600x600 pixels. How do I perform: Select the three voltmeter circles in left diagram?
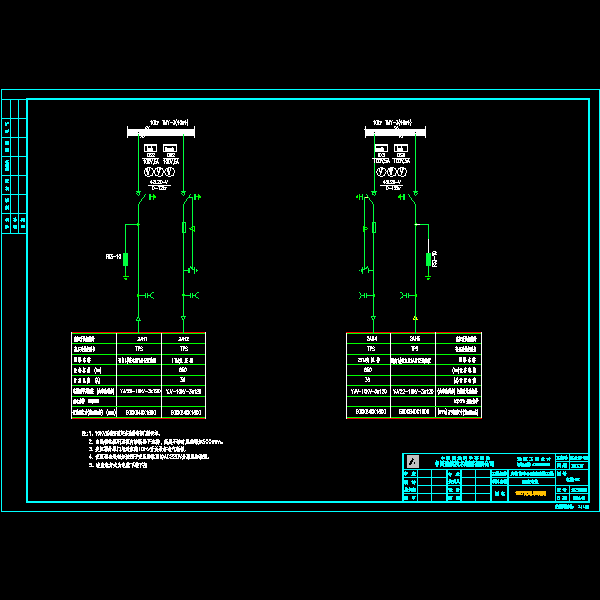(159, 172)
